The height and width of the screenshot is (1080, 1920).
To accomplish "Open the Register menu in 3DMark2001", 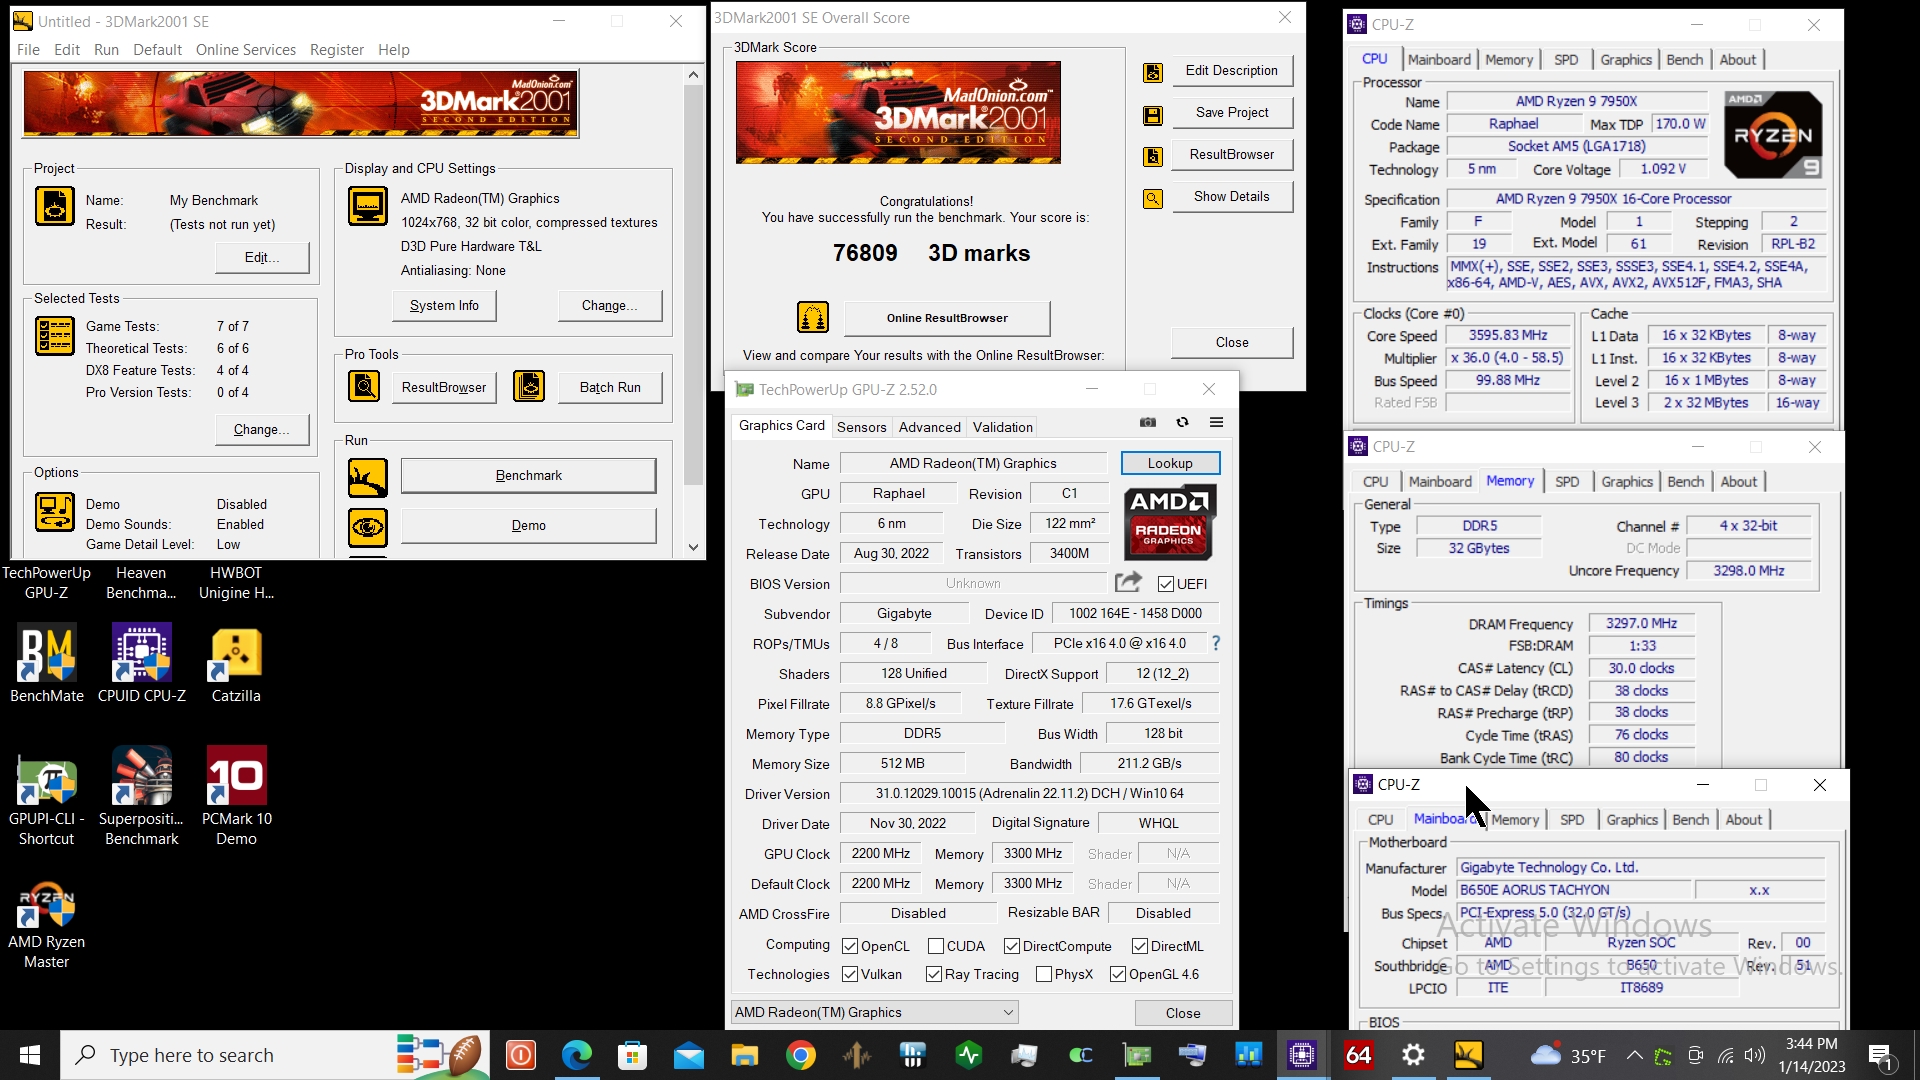I will pyautogui.click(x=336, y=49).
